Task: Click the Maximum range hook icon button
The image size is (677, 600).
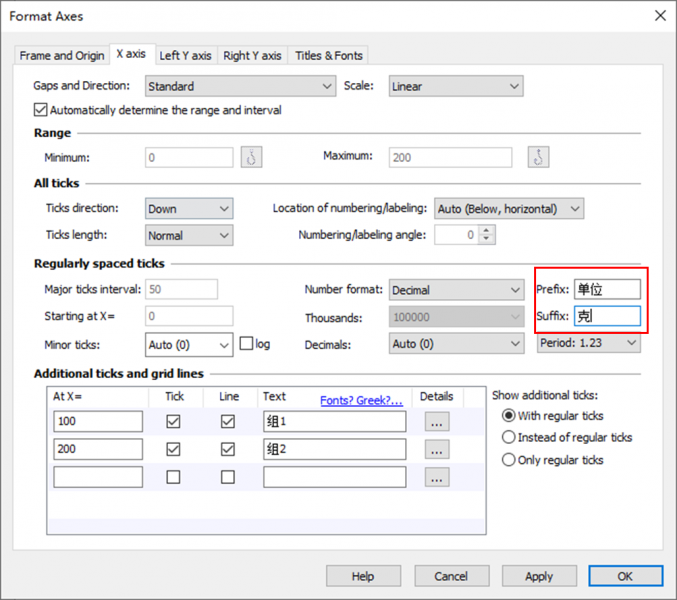Action: tap(539, 158)
